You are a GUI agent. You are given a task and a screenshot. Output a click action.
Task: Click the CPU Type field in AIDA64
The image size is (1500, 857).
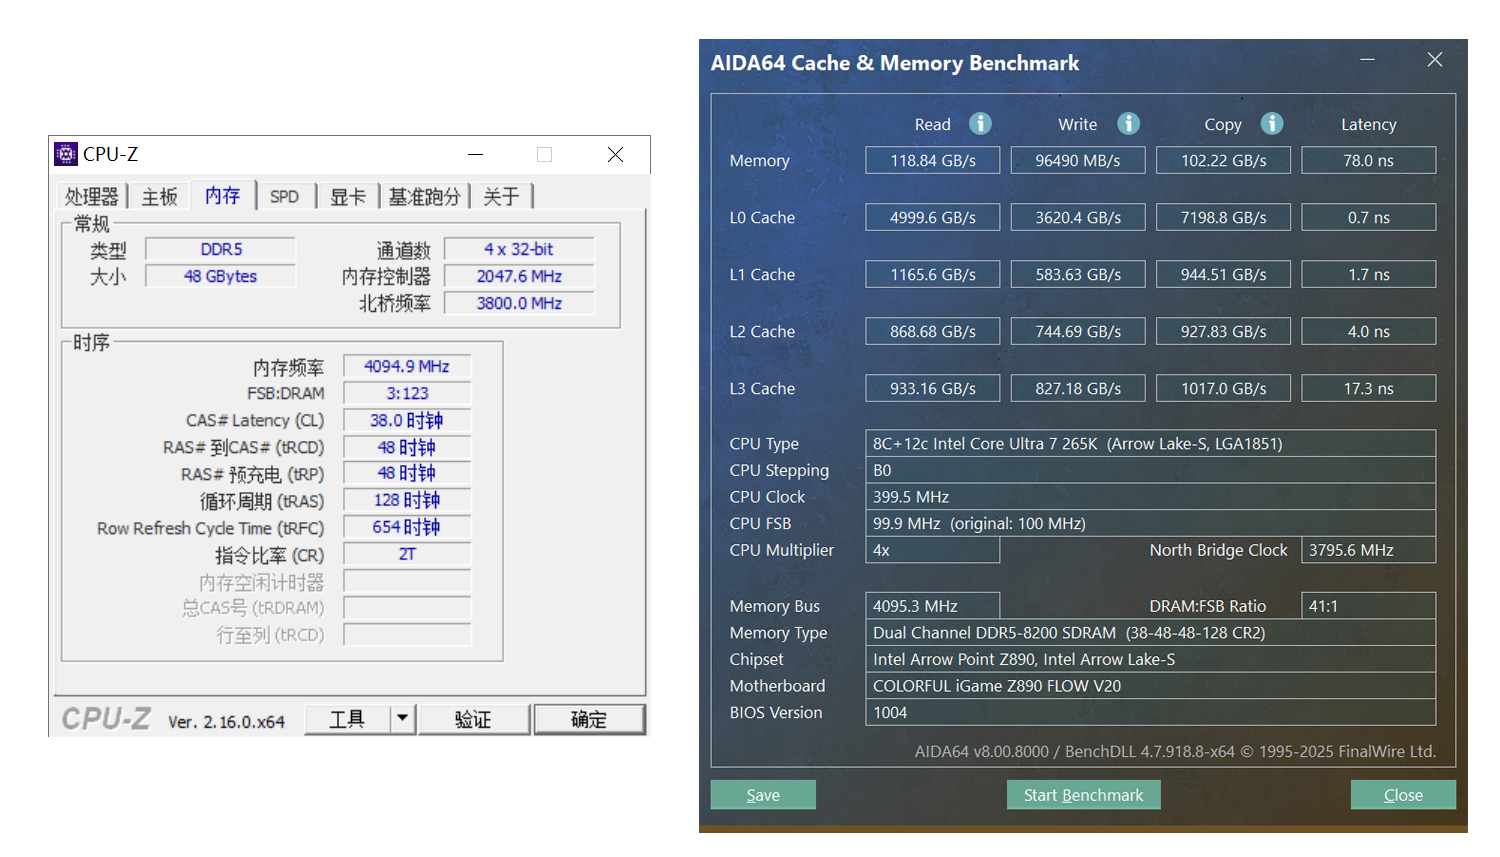click(1151, 443)
